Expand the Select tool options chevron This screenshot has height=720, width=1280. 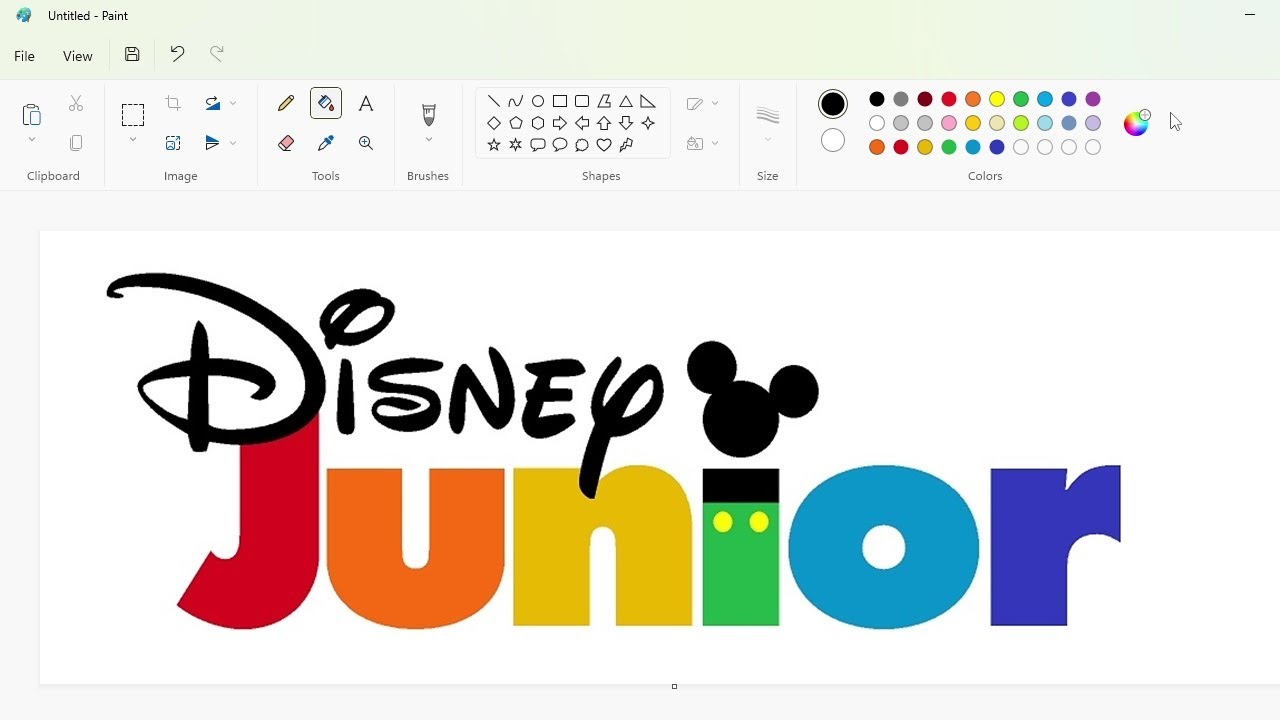(x=133, y=140)
